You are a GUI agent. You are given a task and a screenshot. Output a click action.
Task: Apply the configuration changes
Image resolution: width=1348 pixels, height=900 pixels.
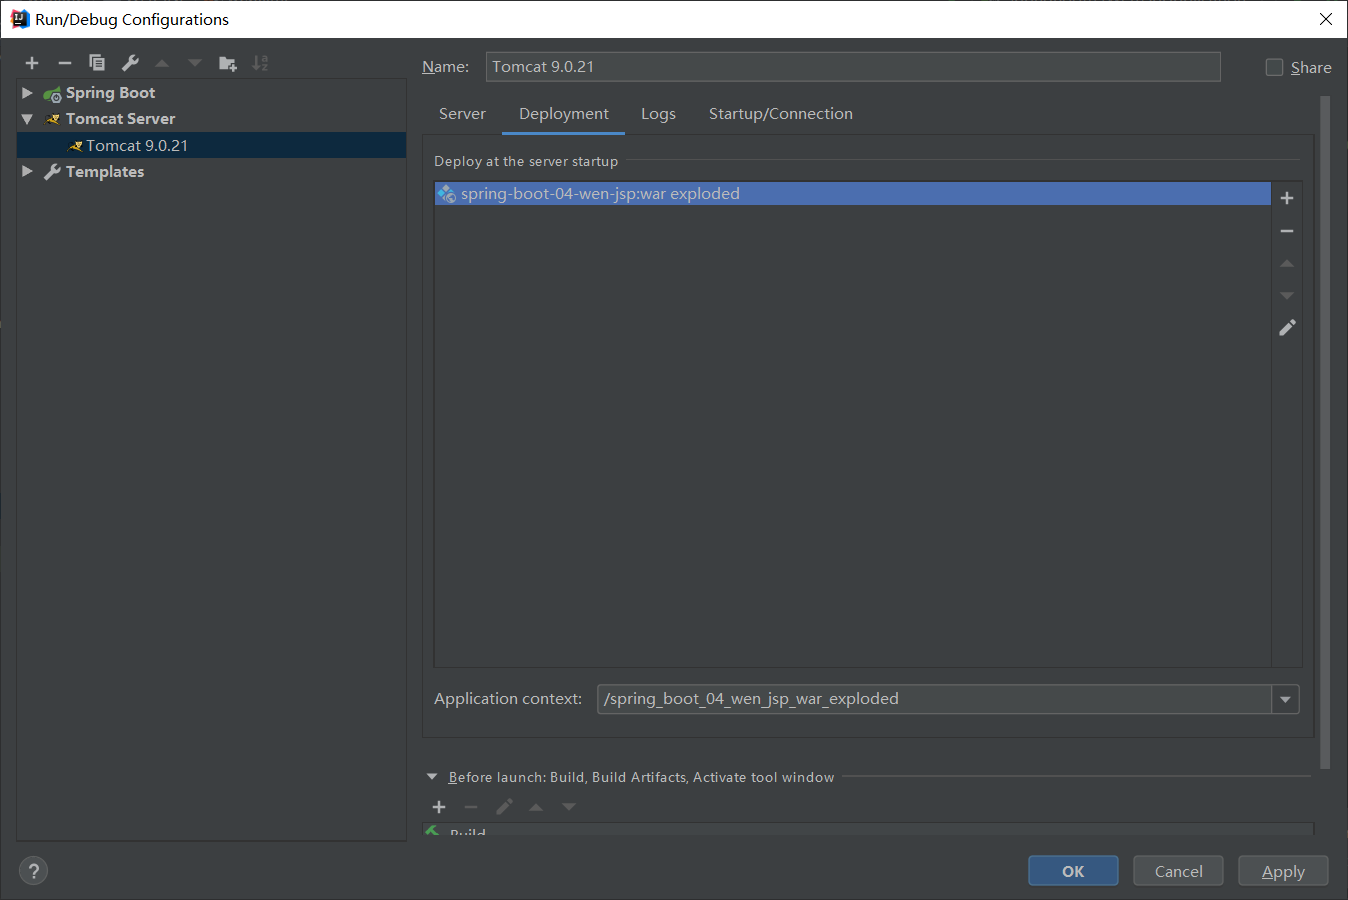point(1283,871)
